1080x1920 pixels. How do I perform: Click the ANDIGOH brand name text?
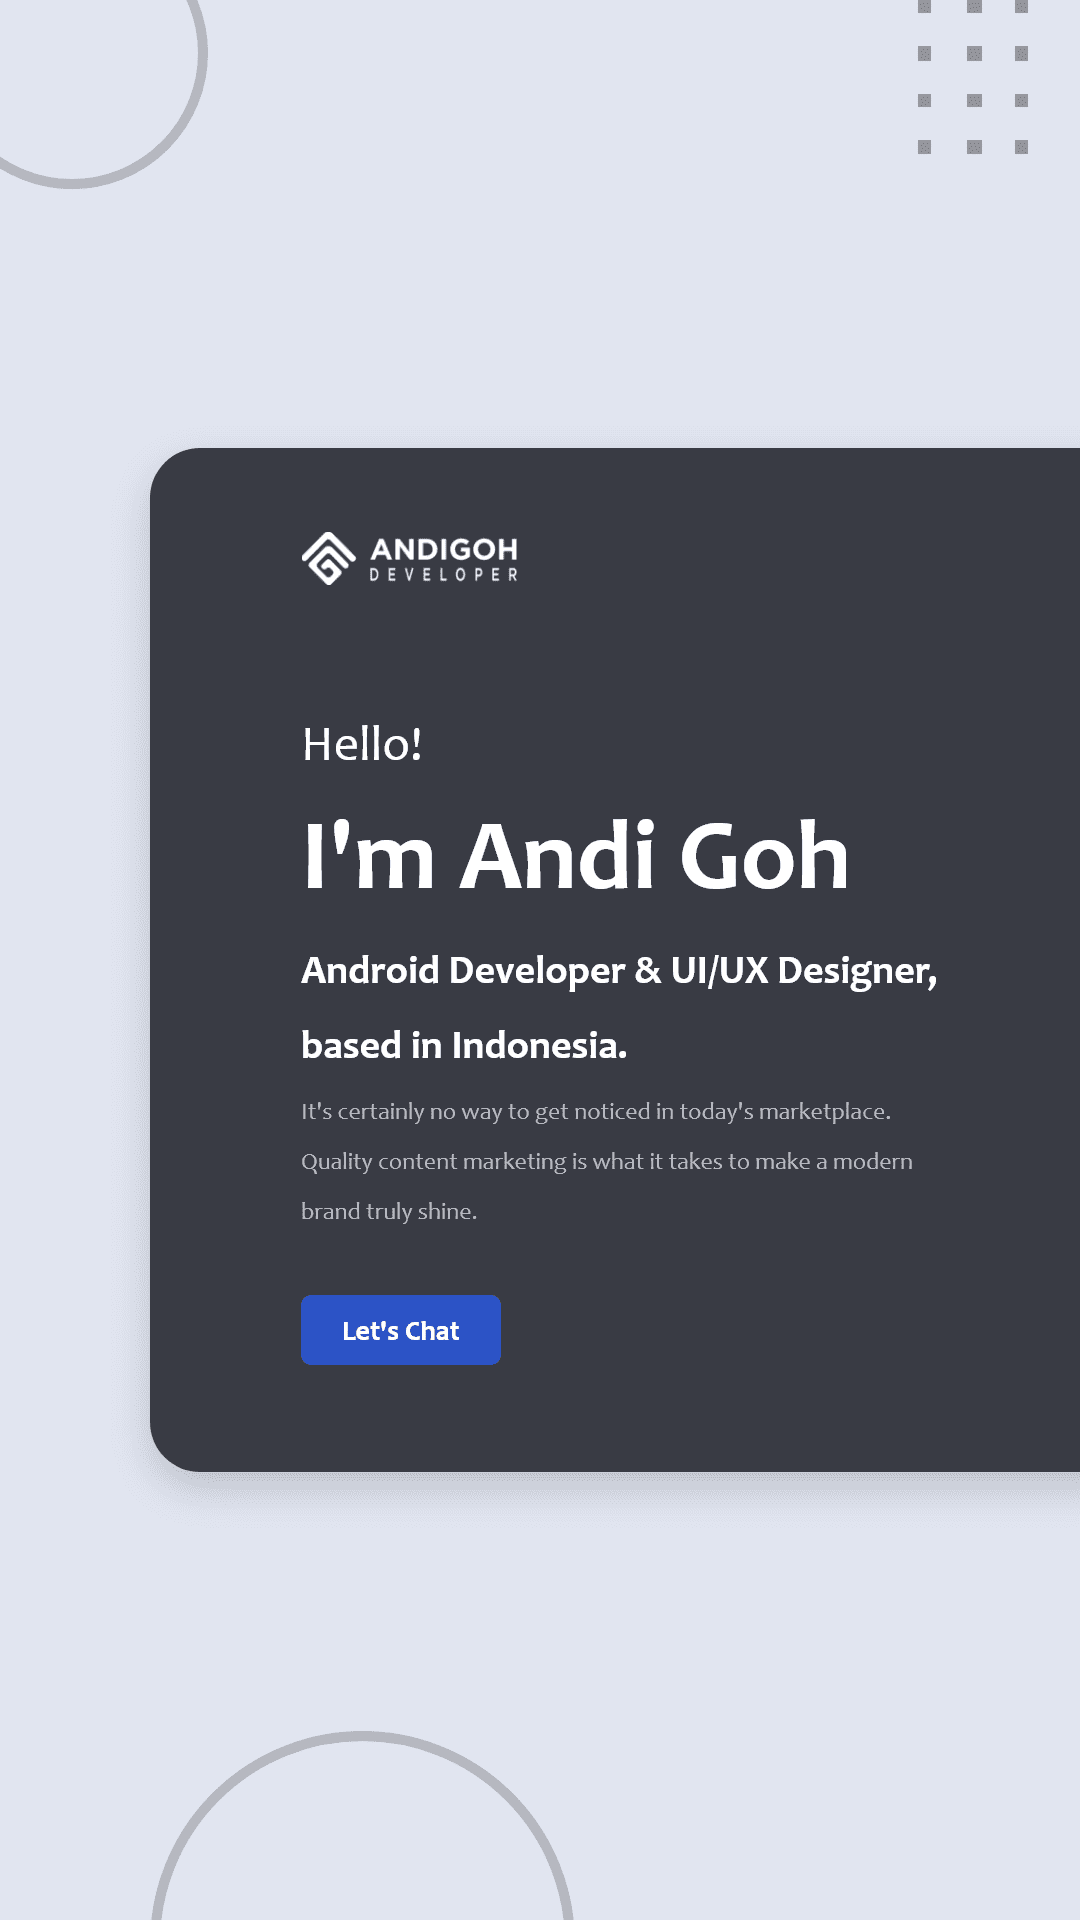click(444, 549)
